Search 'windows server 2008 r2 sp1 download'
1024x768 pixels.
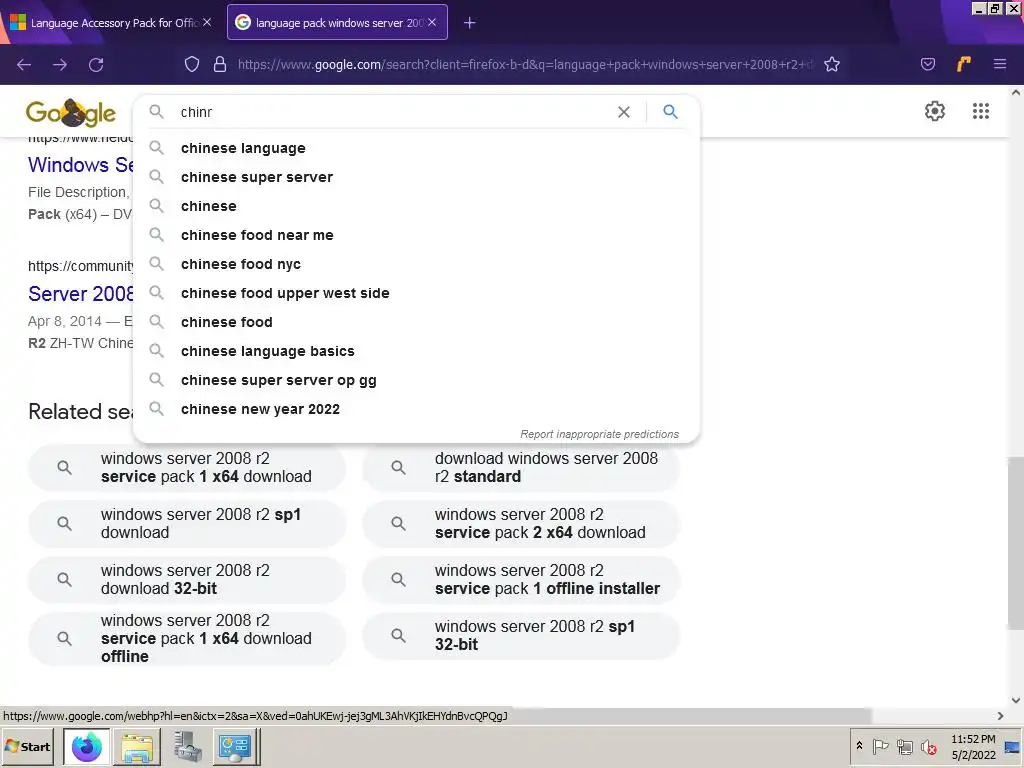187,523
